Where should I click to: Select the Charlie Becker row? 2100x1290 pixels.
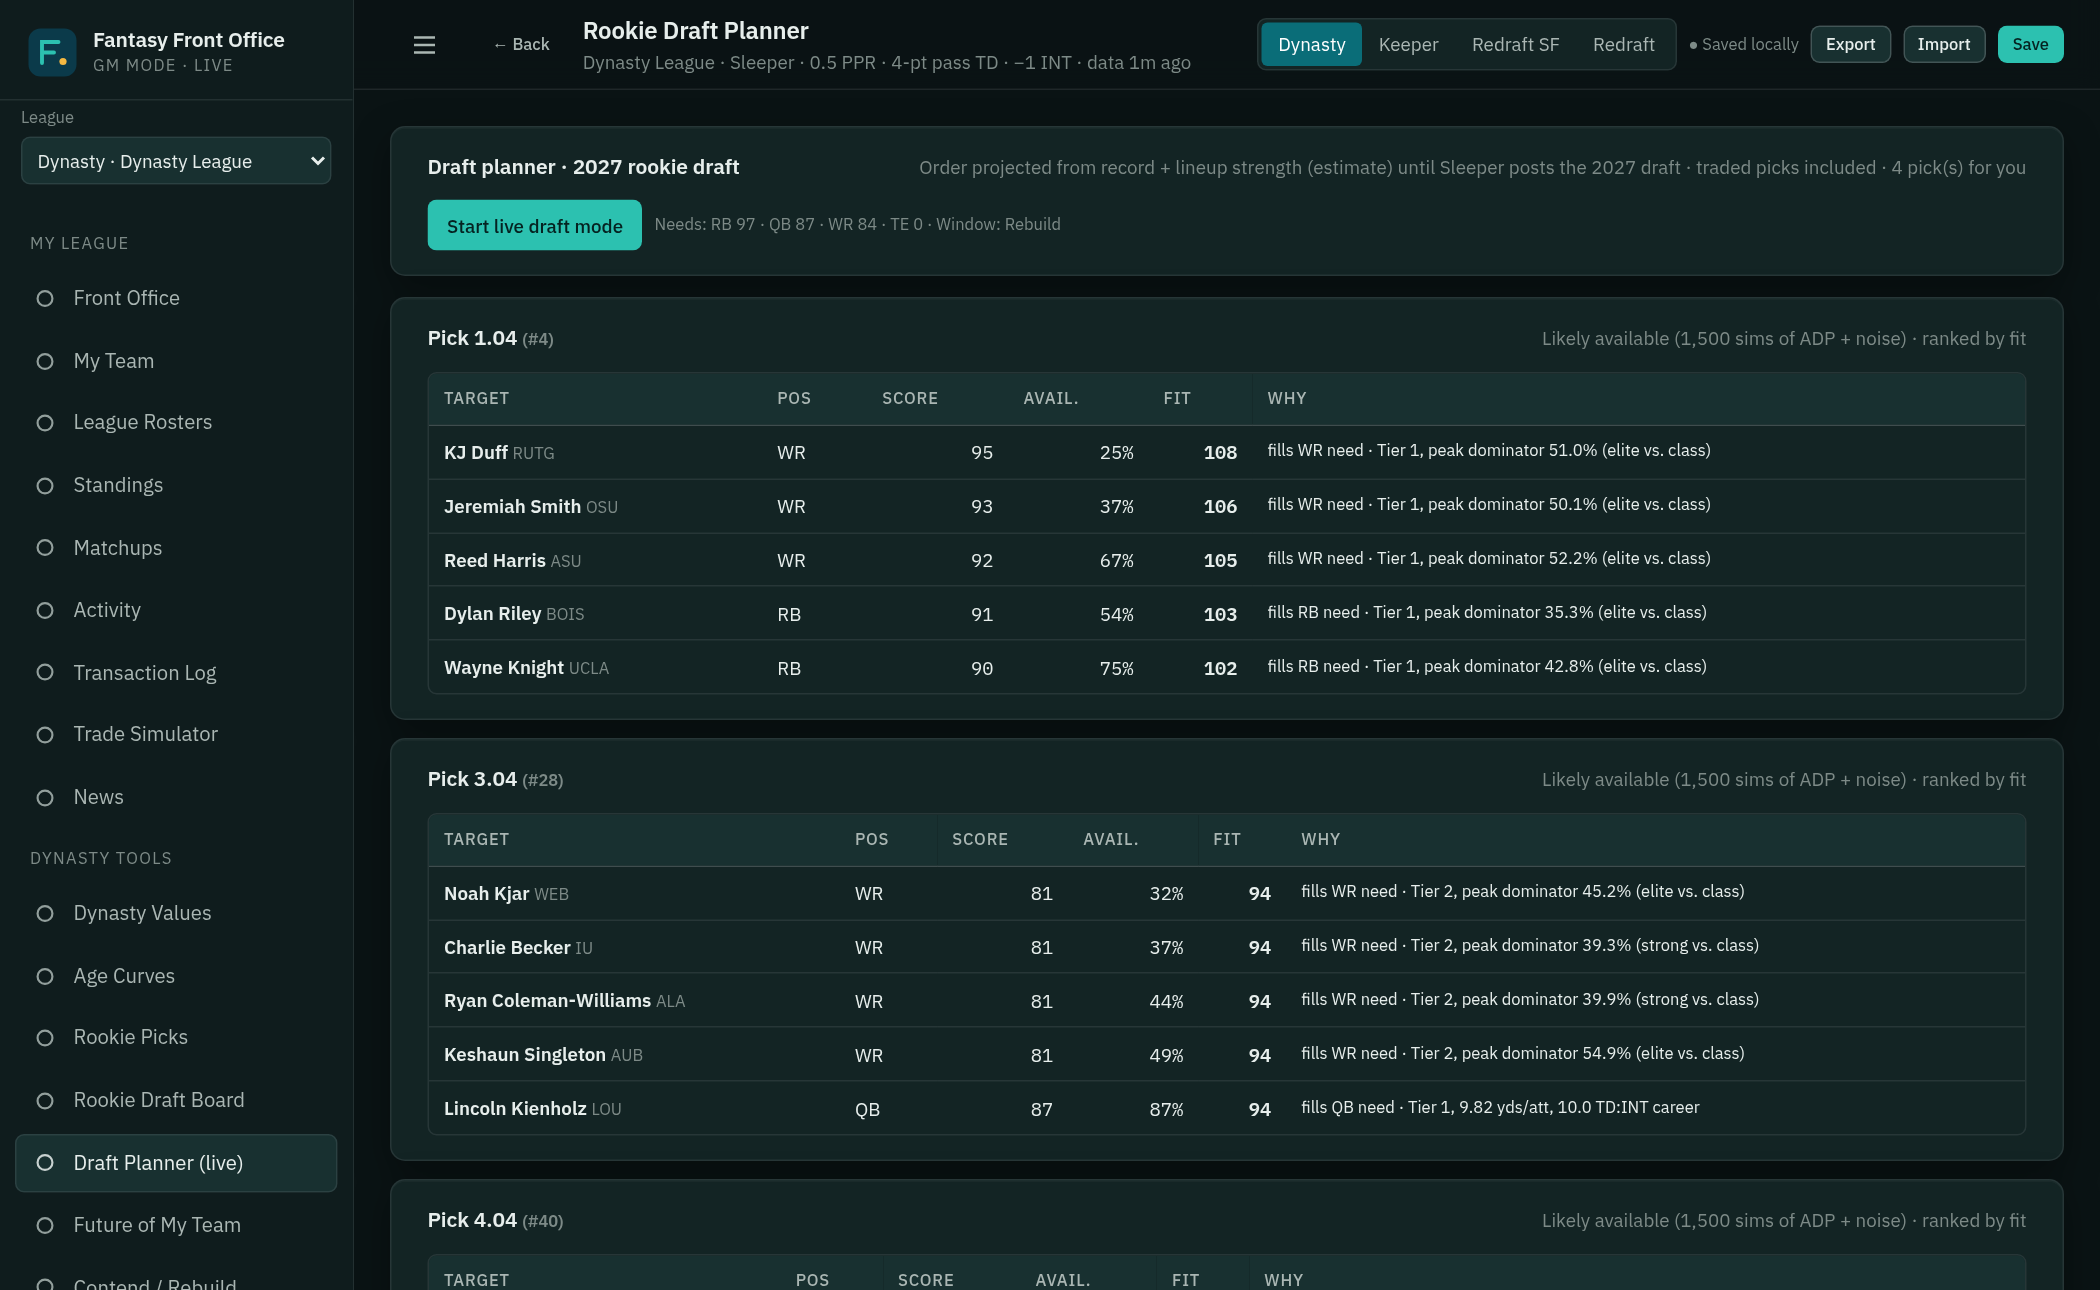pos(1227,948)
